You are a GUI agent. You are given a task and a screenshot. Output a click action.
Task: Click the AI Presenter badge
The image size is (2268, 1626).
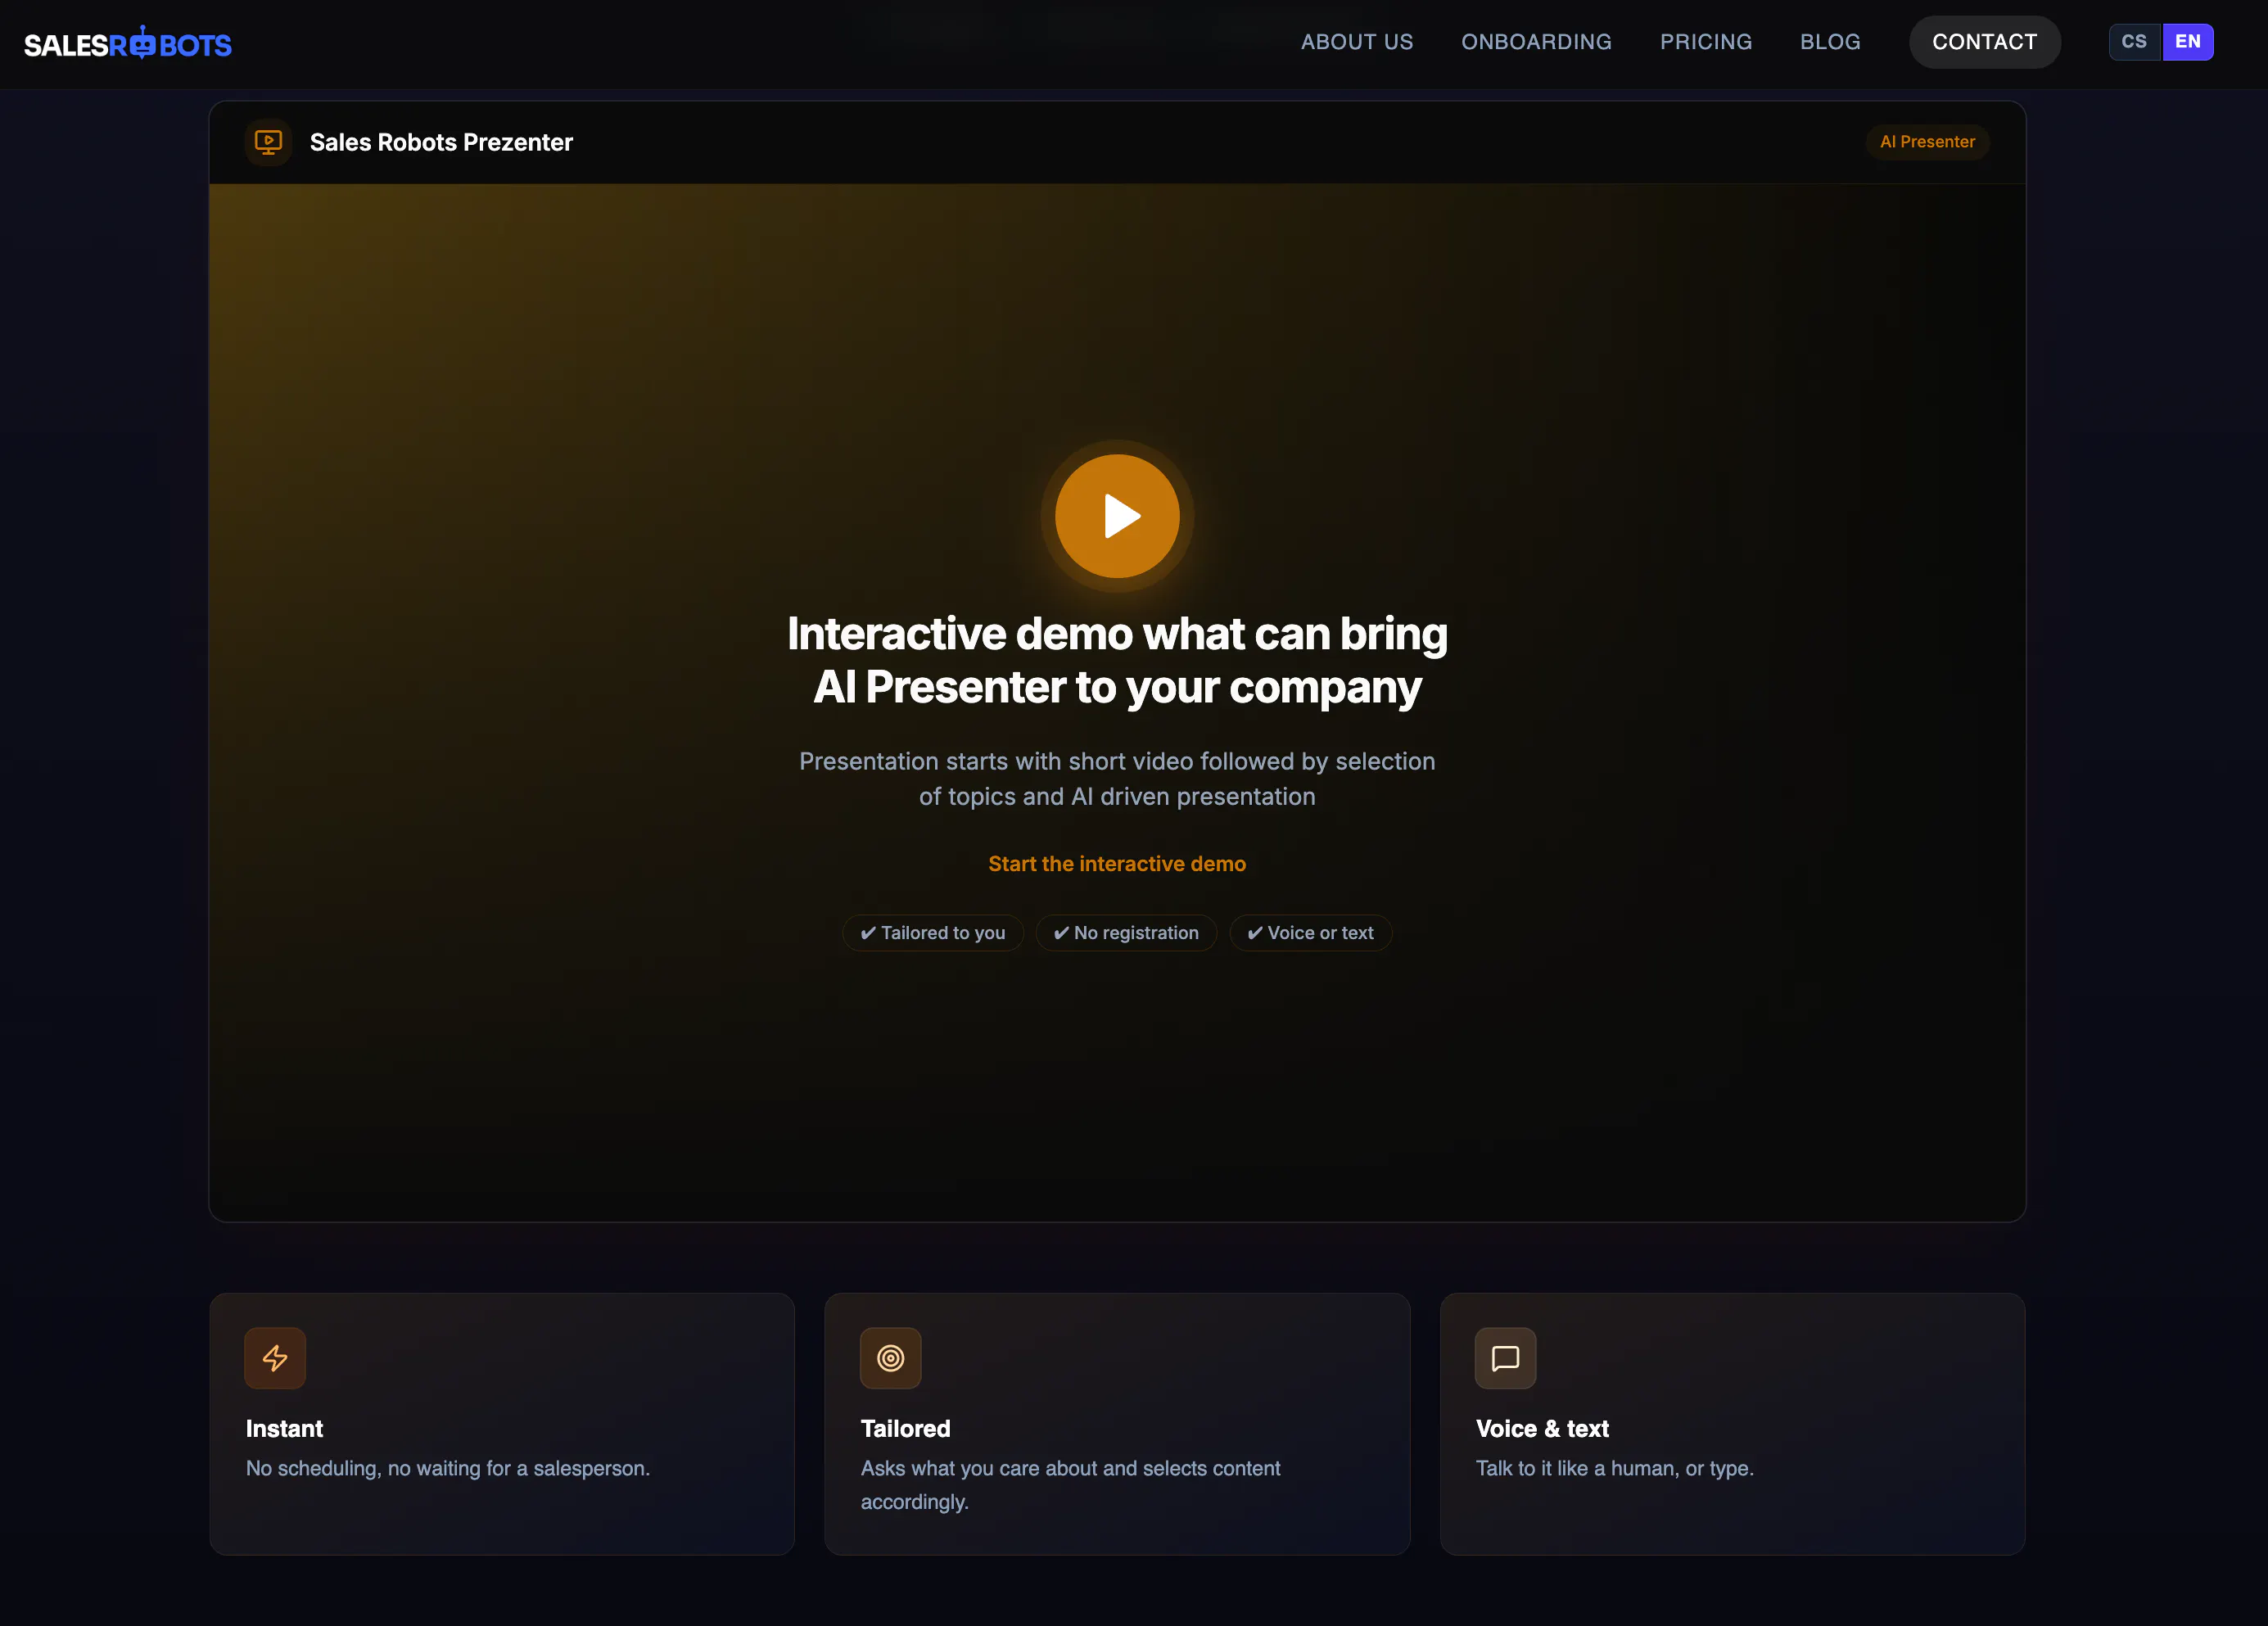click(1927, 142)
